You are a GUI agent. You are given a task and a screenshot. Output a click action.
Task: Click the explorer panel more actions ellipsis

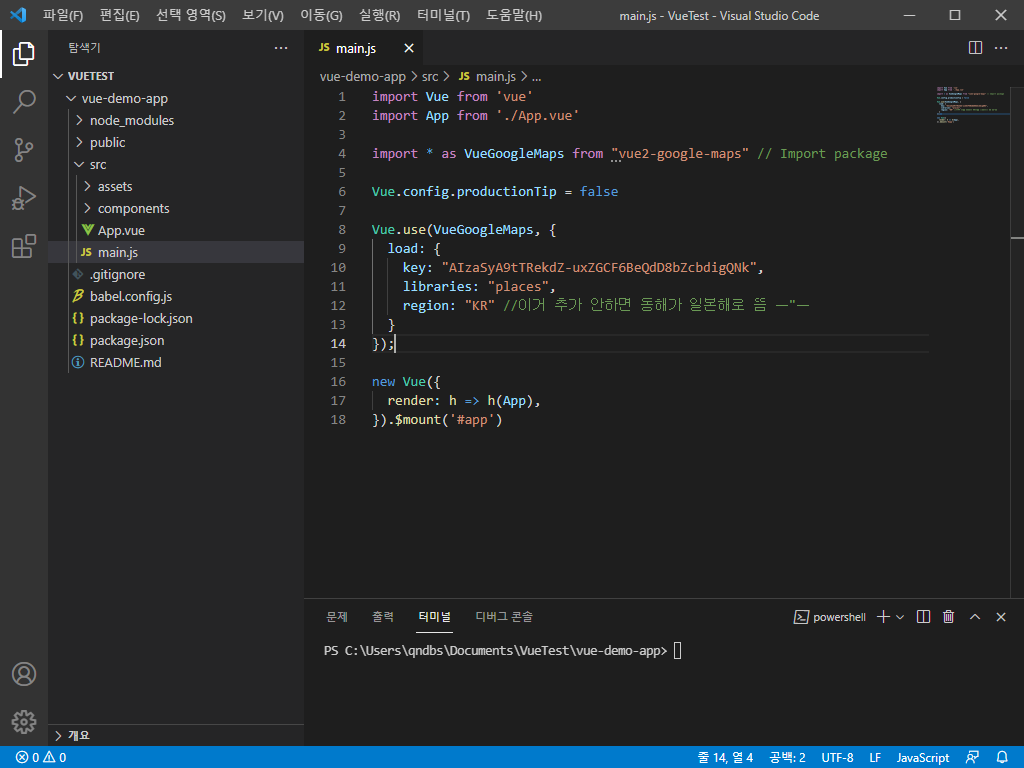point(281,48)
